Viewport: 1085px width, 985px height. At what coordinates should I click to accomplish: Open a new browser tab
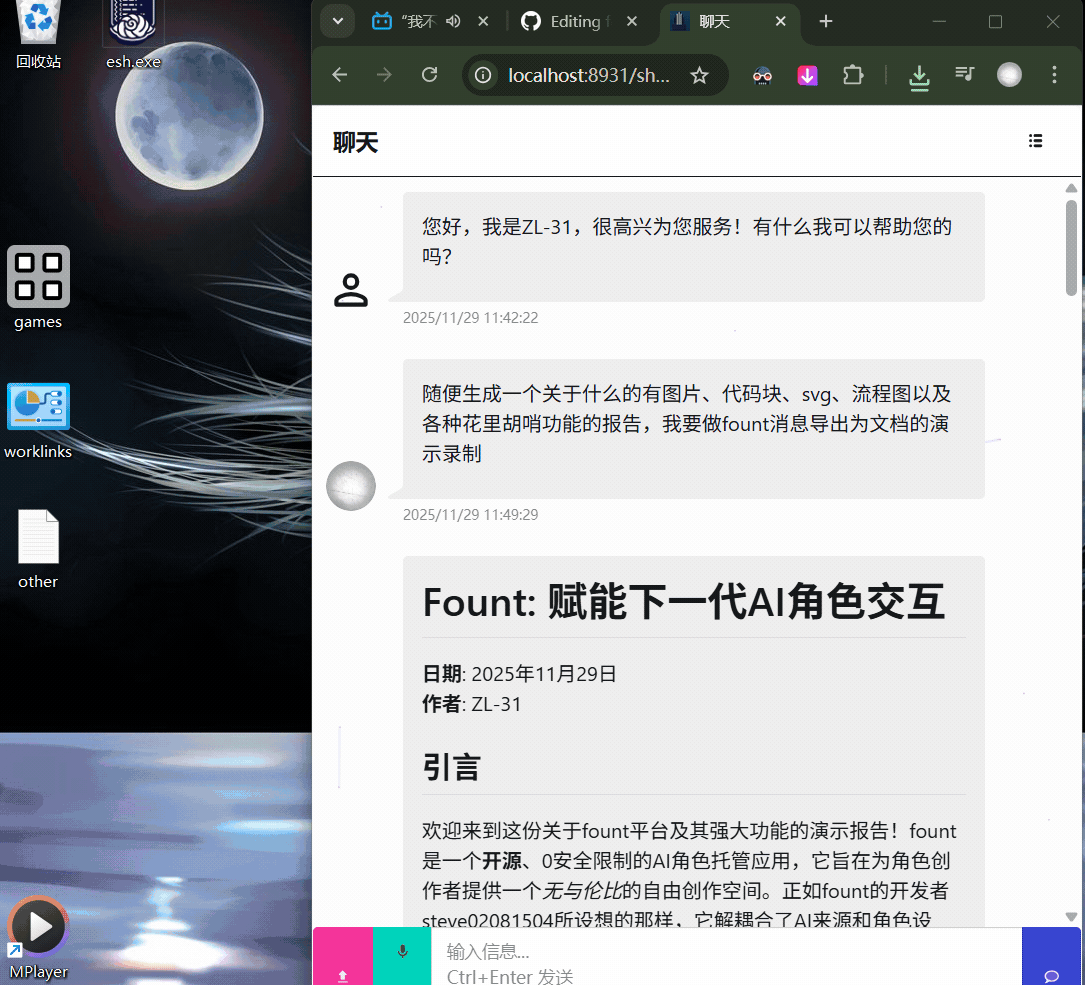click(x=826, y=22)
